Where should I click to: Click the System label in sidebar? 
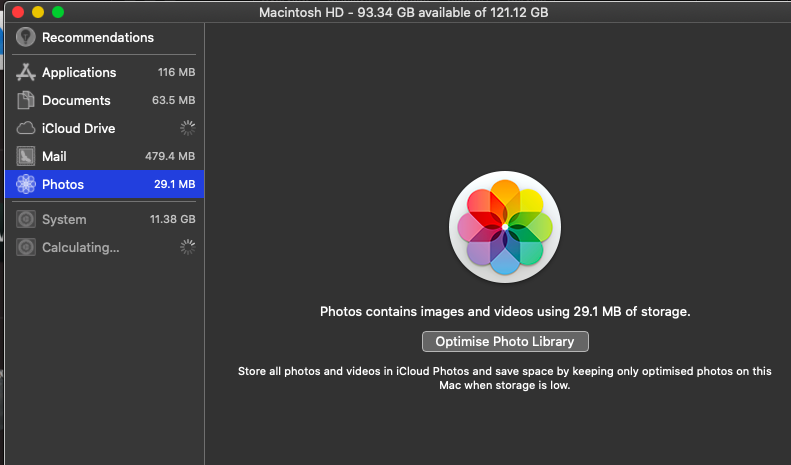[x=64, y=220]
